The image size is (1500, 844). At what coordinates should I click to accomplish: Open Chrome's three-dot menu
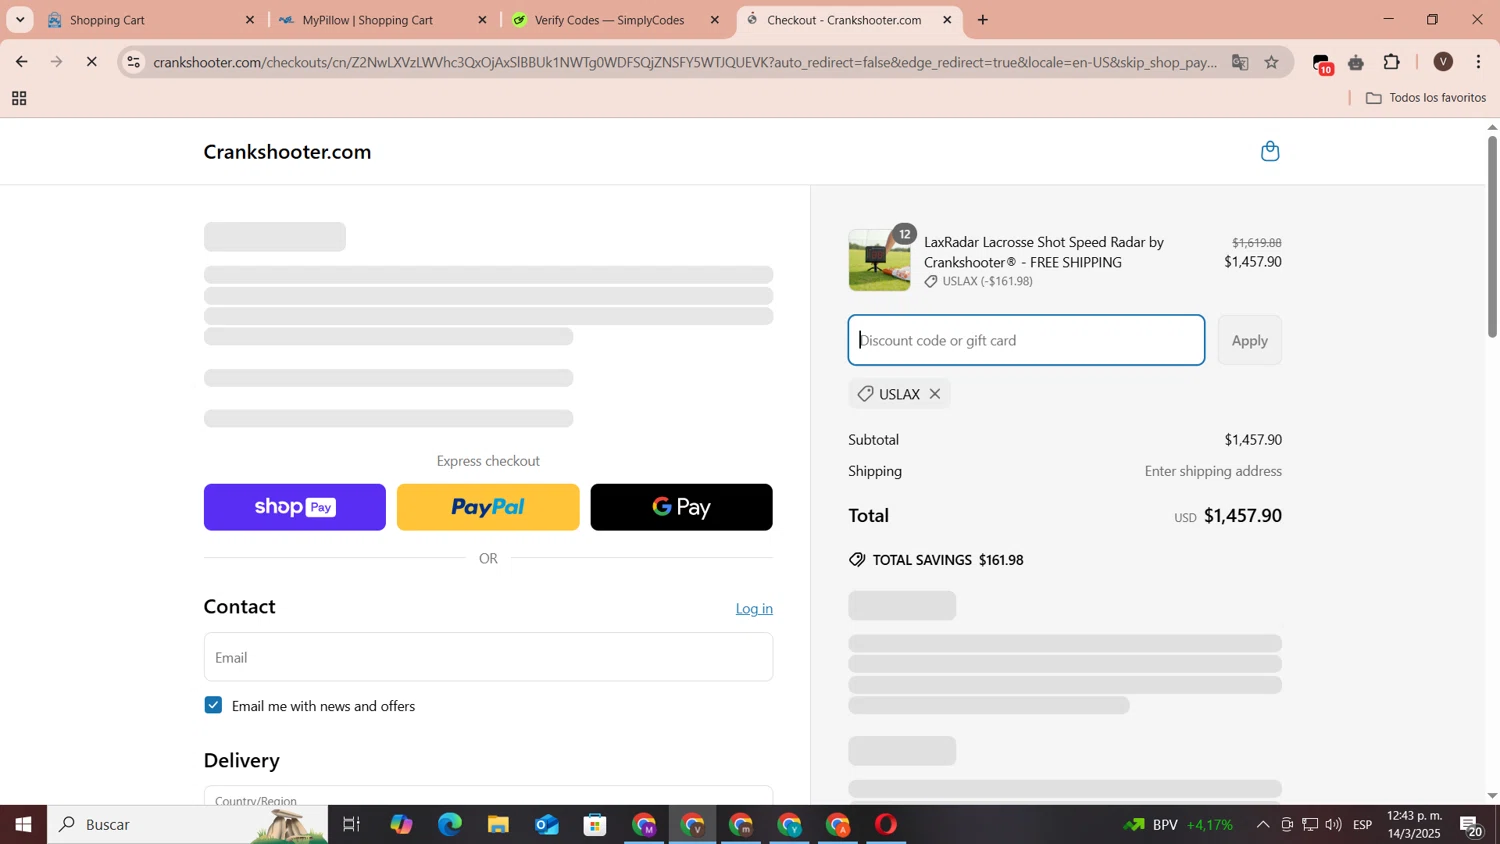[x=1479, y=62]
